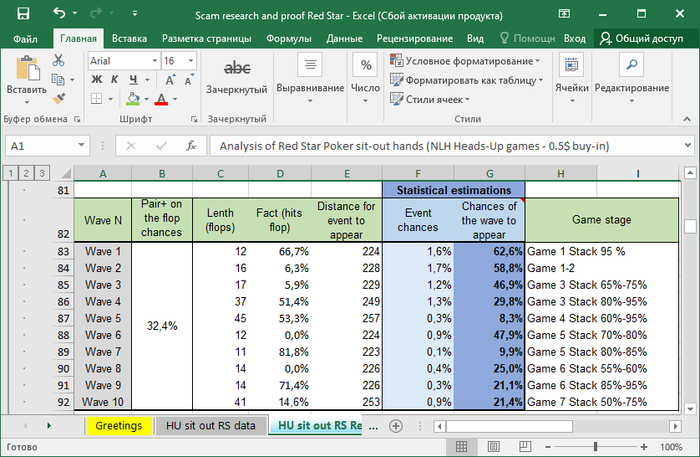Screen dimensions: 700x457
Task: Open the Данные tab
Action: (x=344, y=39)
